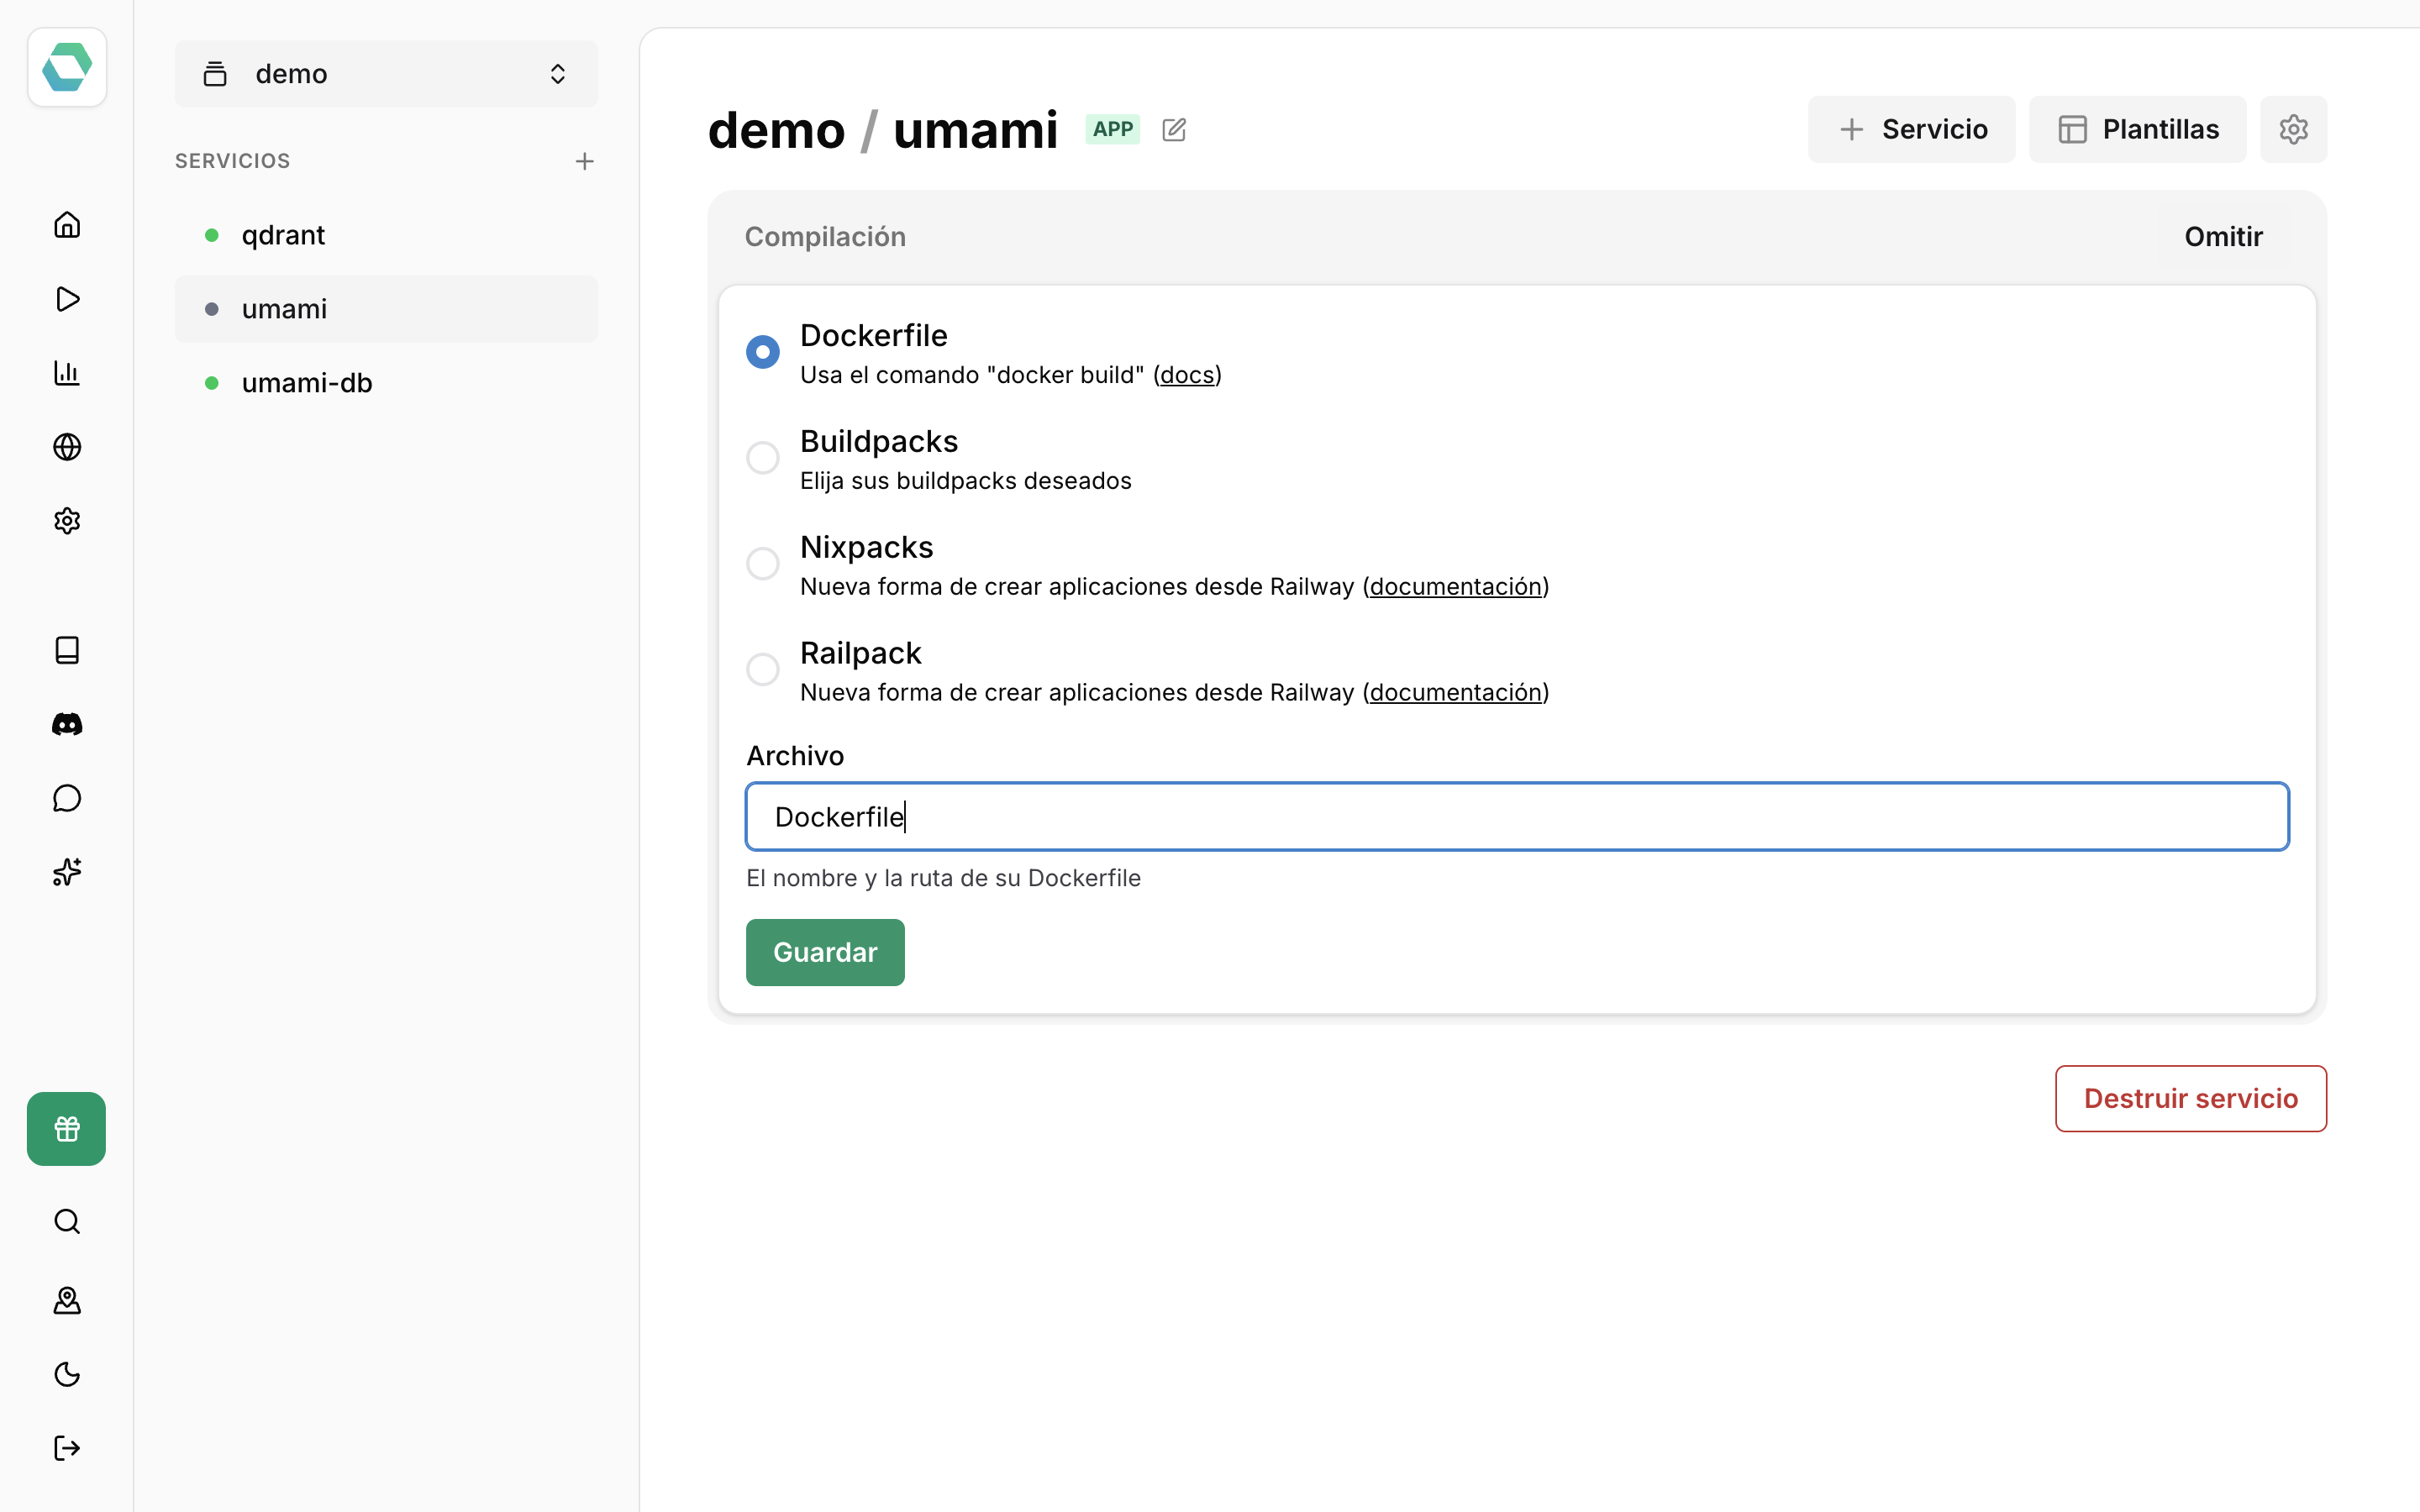Select the umami-db service
2420x1512 pixels.
click(x=386, y=383)
